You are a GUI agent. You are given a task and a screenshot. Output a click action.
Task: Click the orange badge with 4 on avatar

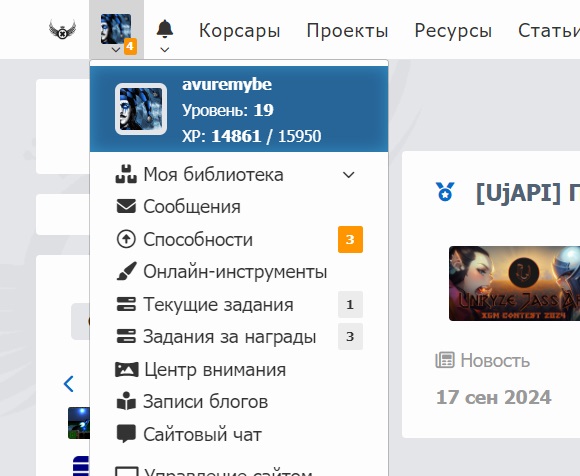coord(130,46)
